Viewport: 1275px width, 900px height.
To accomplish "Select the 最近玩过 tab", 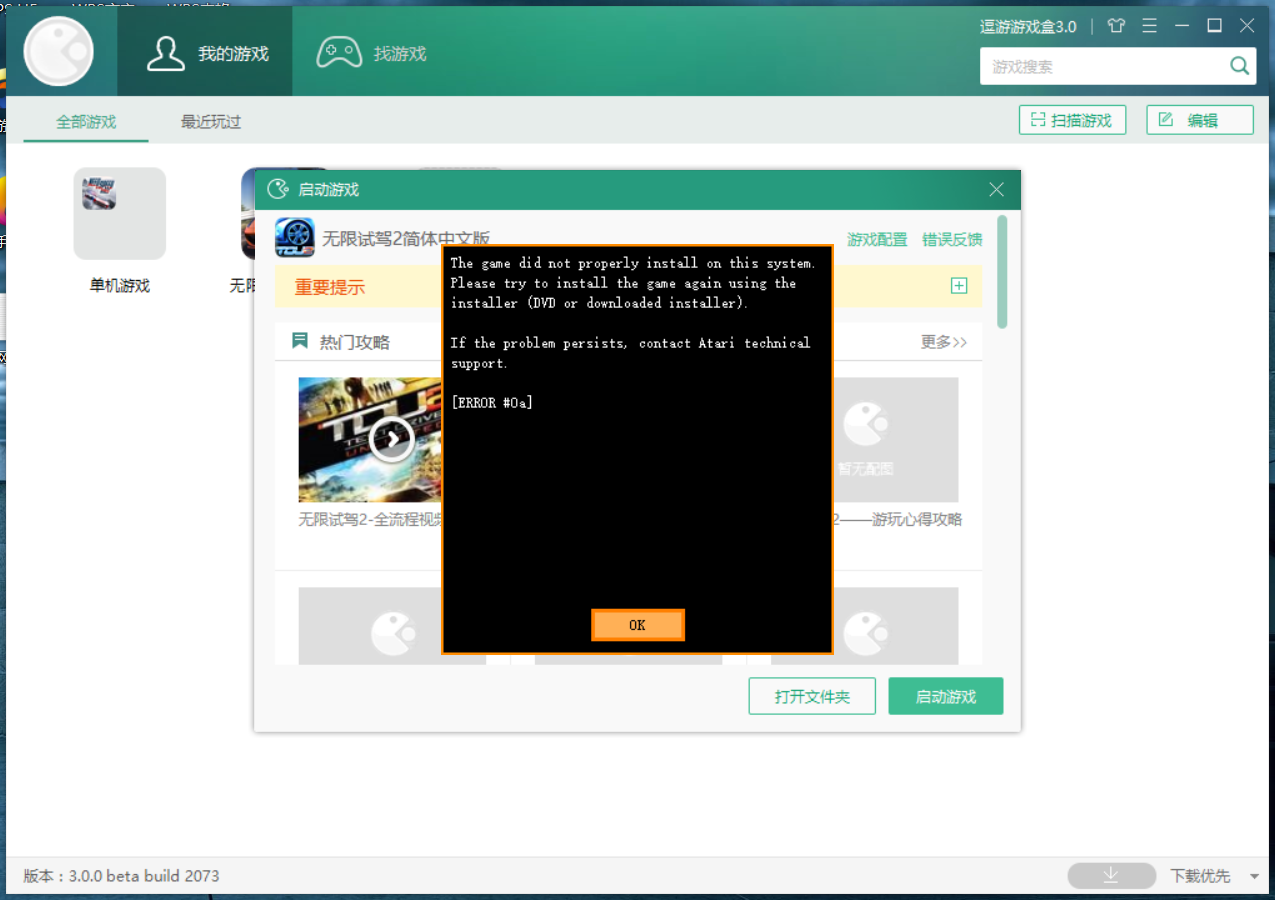I will (211, 122).
